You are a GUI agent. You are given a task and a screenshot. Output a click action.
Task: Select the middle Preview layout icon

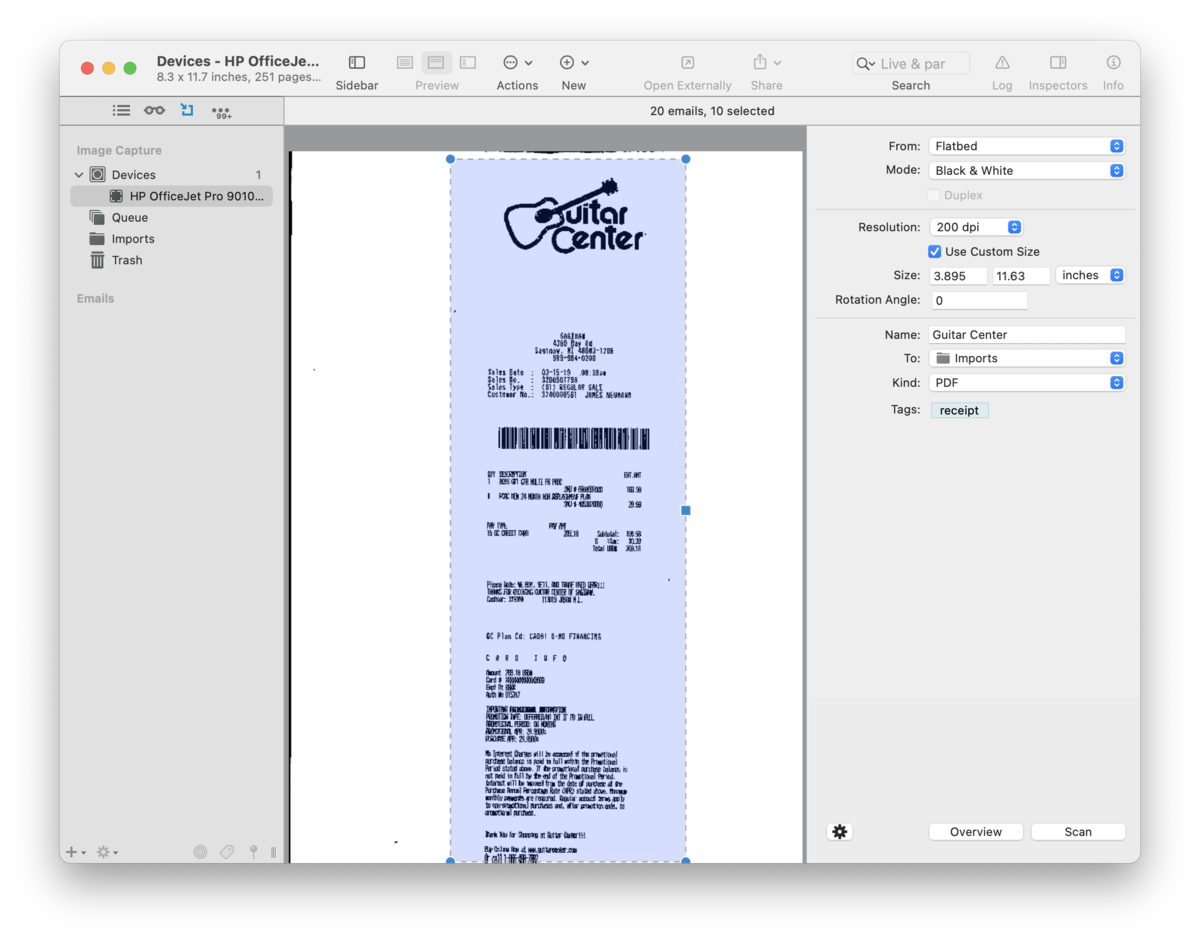coord(436,63)
